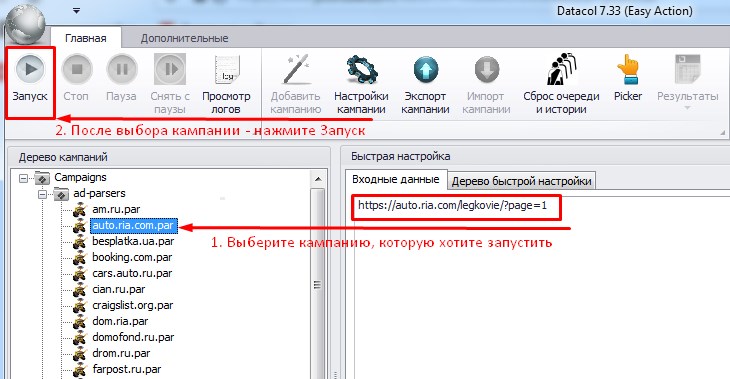Select cars.auto.ru.par campaign
This screenshot has width=730, height=379.
[x=132, y=273]
